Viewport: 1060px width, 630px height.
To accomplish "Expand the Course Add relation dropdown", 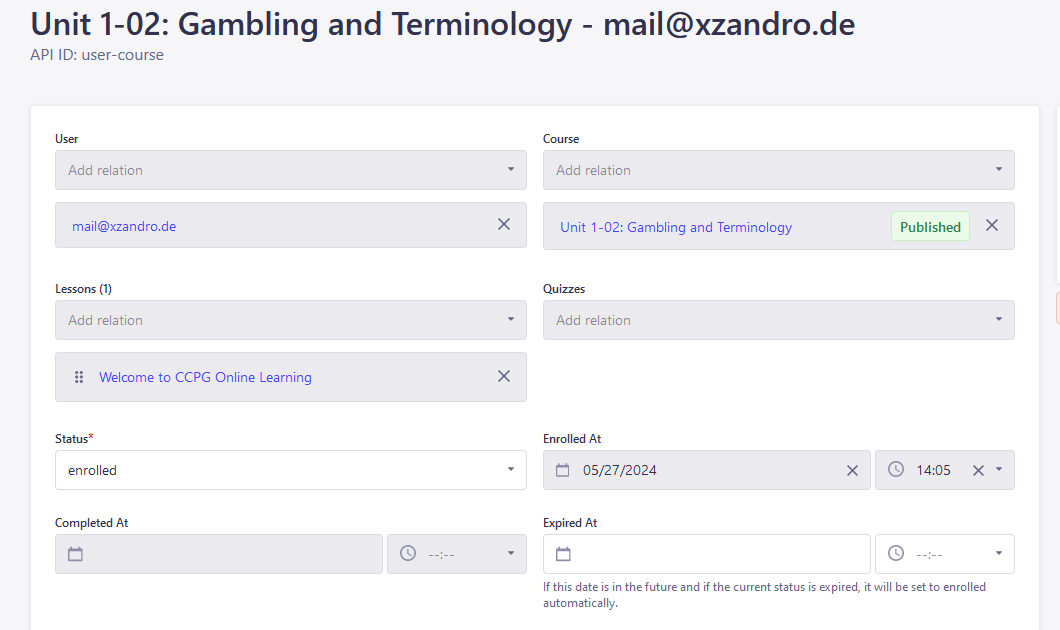I will click(778, 170).
